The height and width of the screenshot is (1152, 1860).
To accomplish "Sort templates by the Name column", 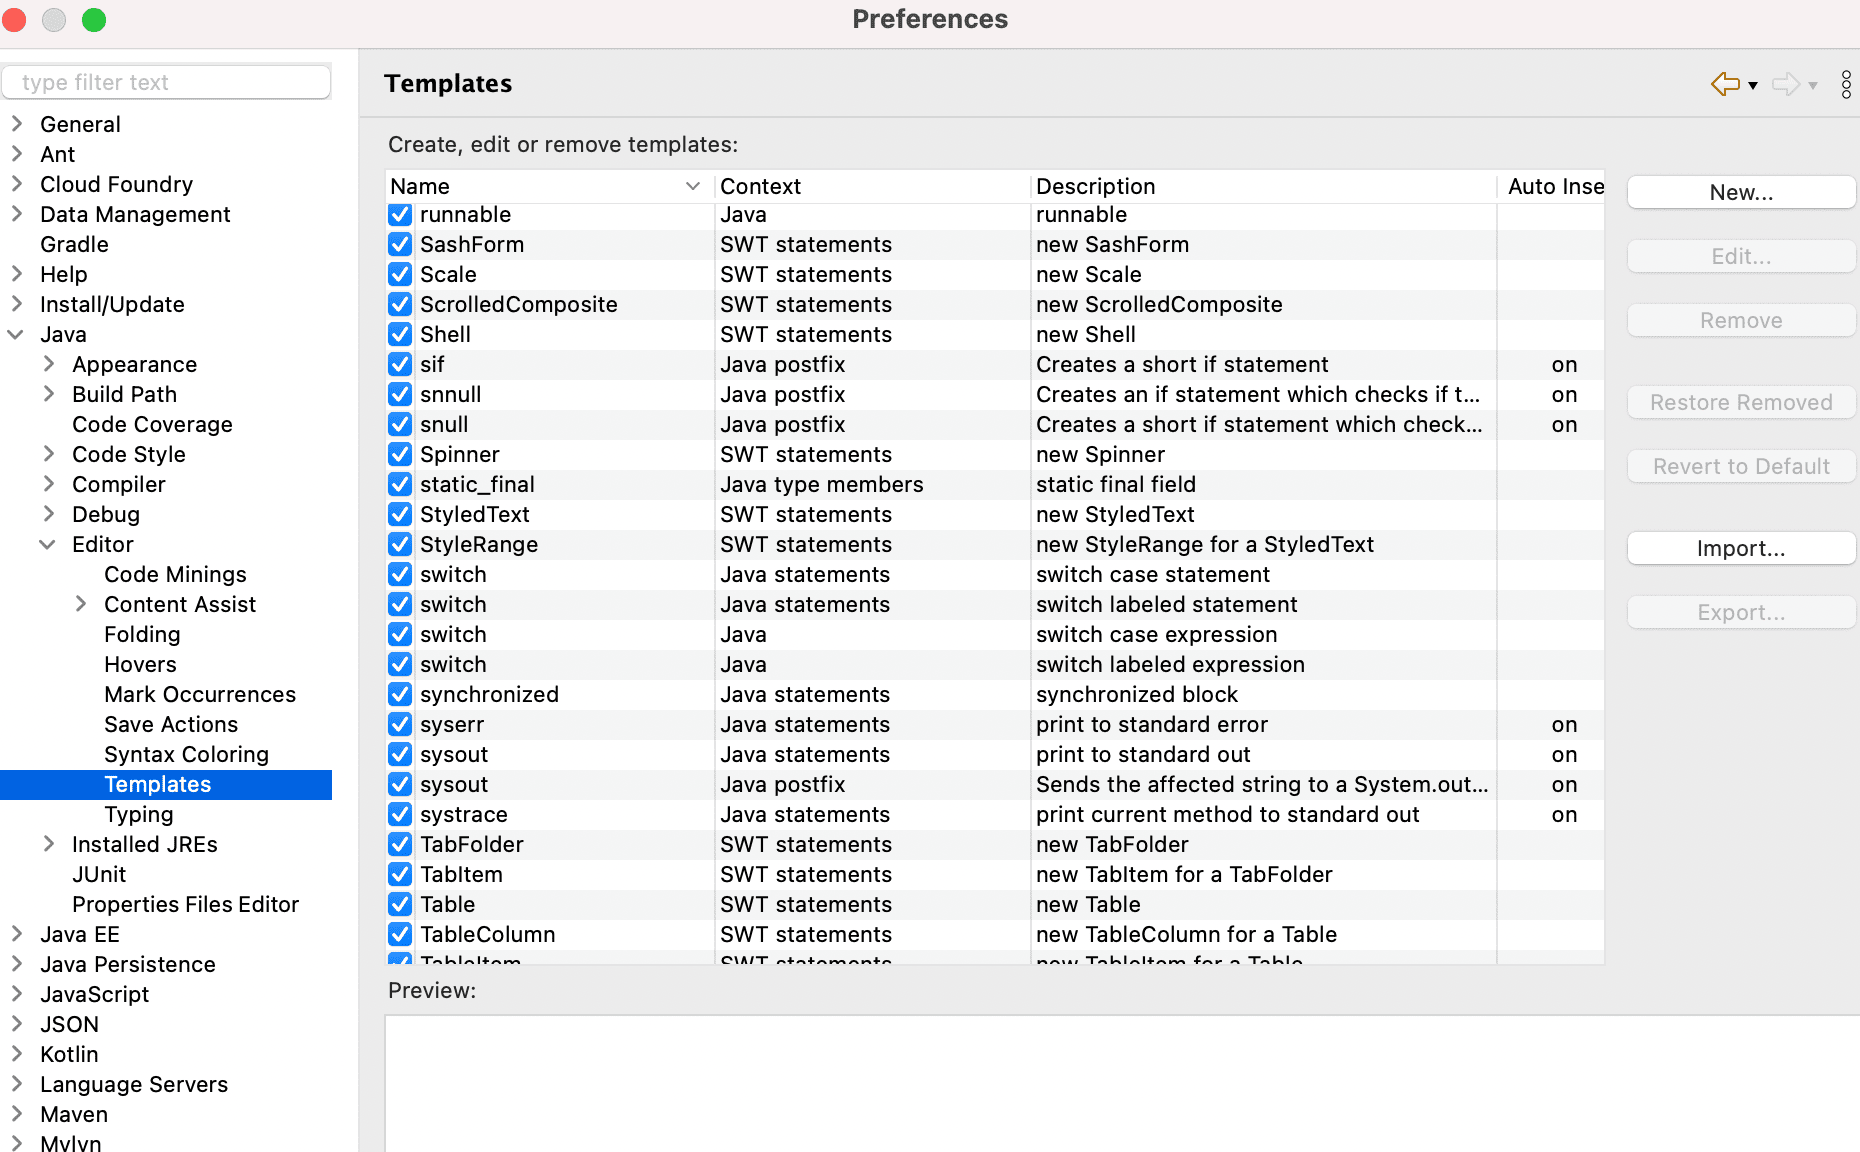I will pos(549,187).
